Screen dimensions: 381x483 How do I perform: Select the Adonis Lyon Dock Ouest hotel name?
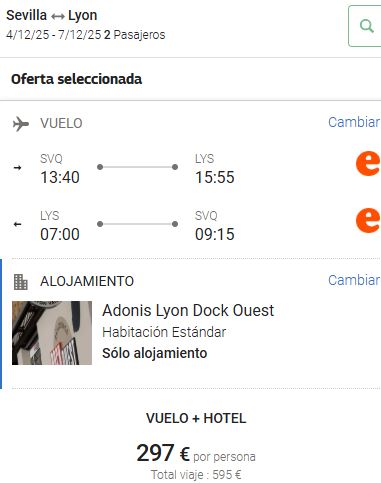pyautogui.click(x=188, y=310)
